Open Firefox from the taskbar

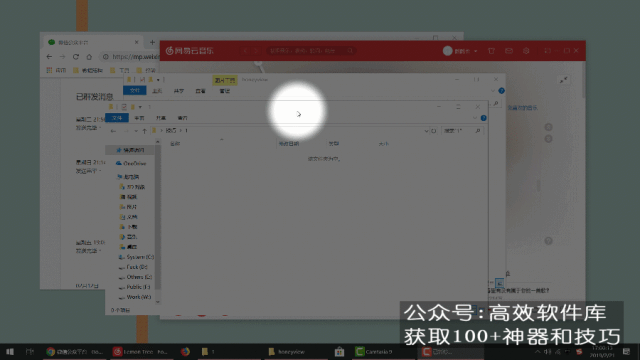[x=185, y=351]
